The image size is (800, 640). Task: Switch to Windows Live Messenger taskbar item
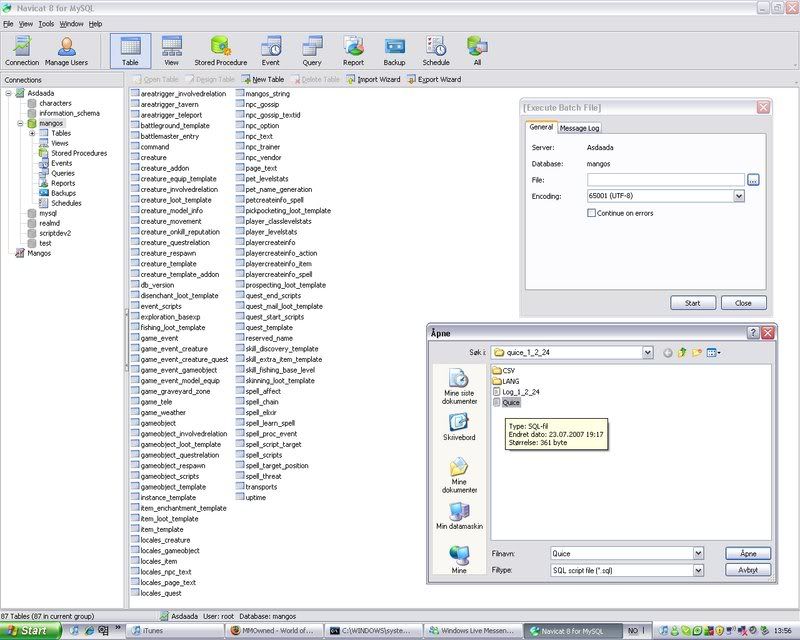click(x=472, y=631)
